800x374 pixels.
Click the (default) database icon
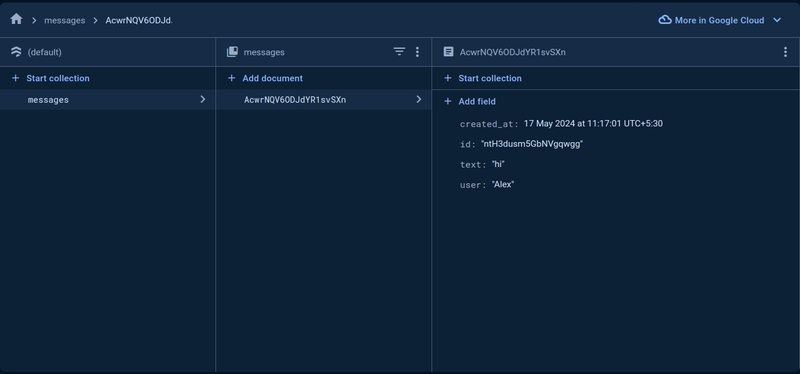pos(16,52)
